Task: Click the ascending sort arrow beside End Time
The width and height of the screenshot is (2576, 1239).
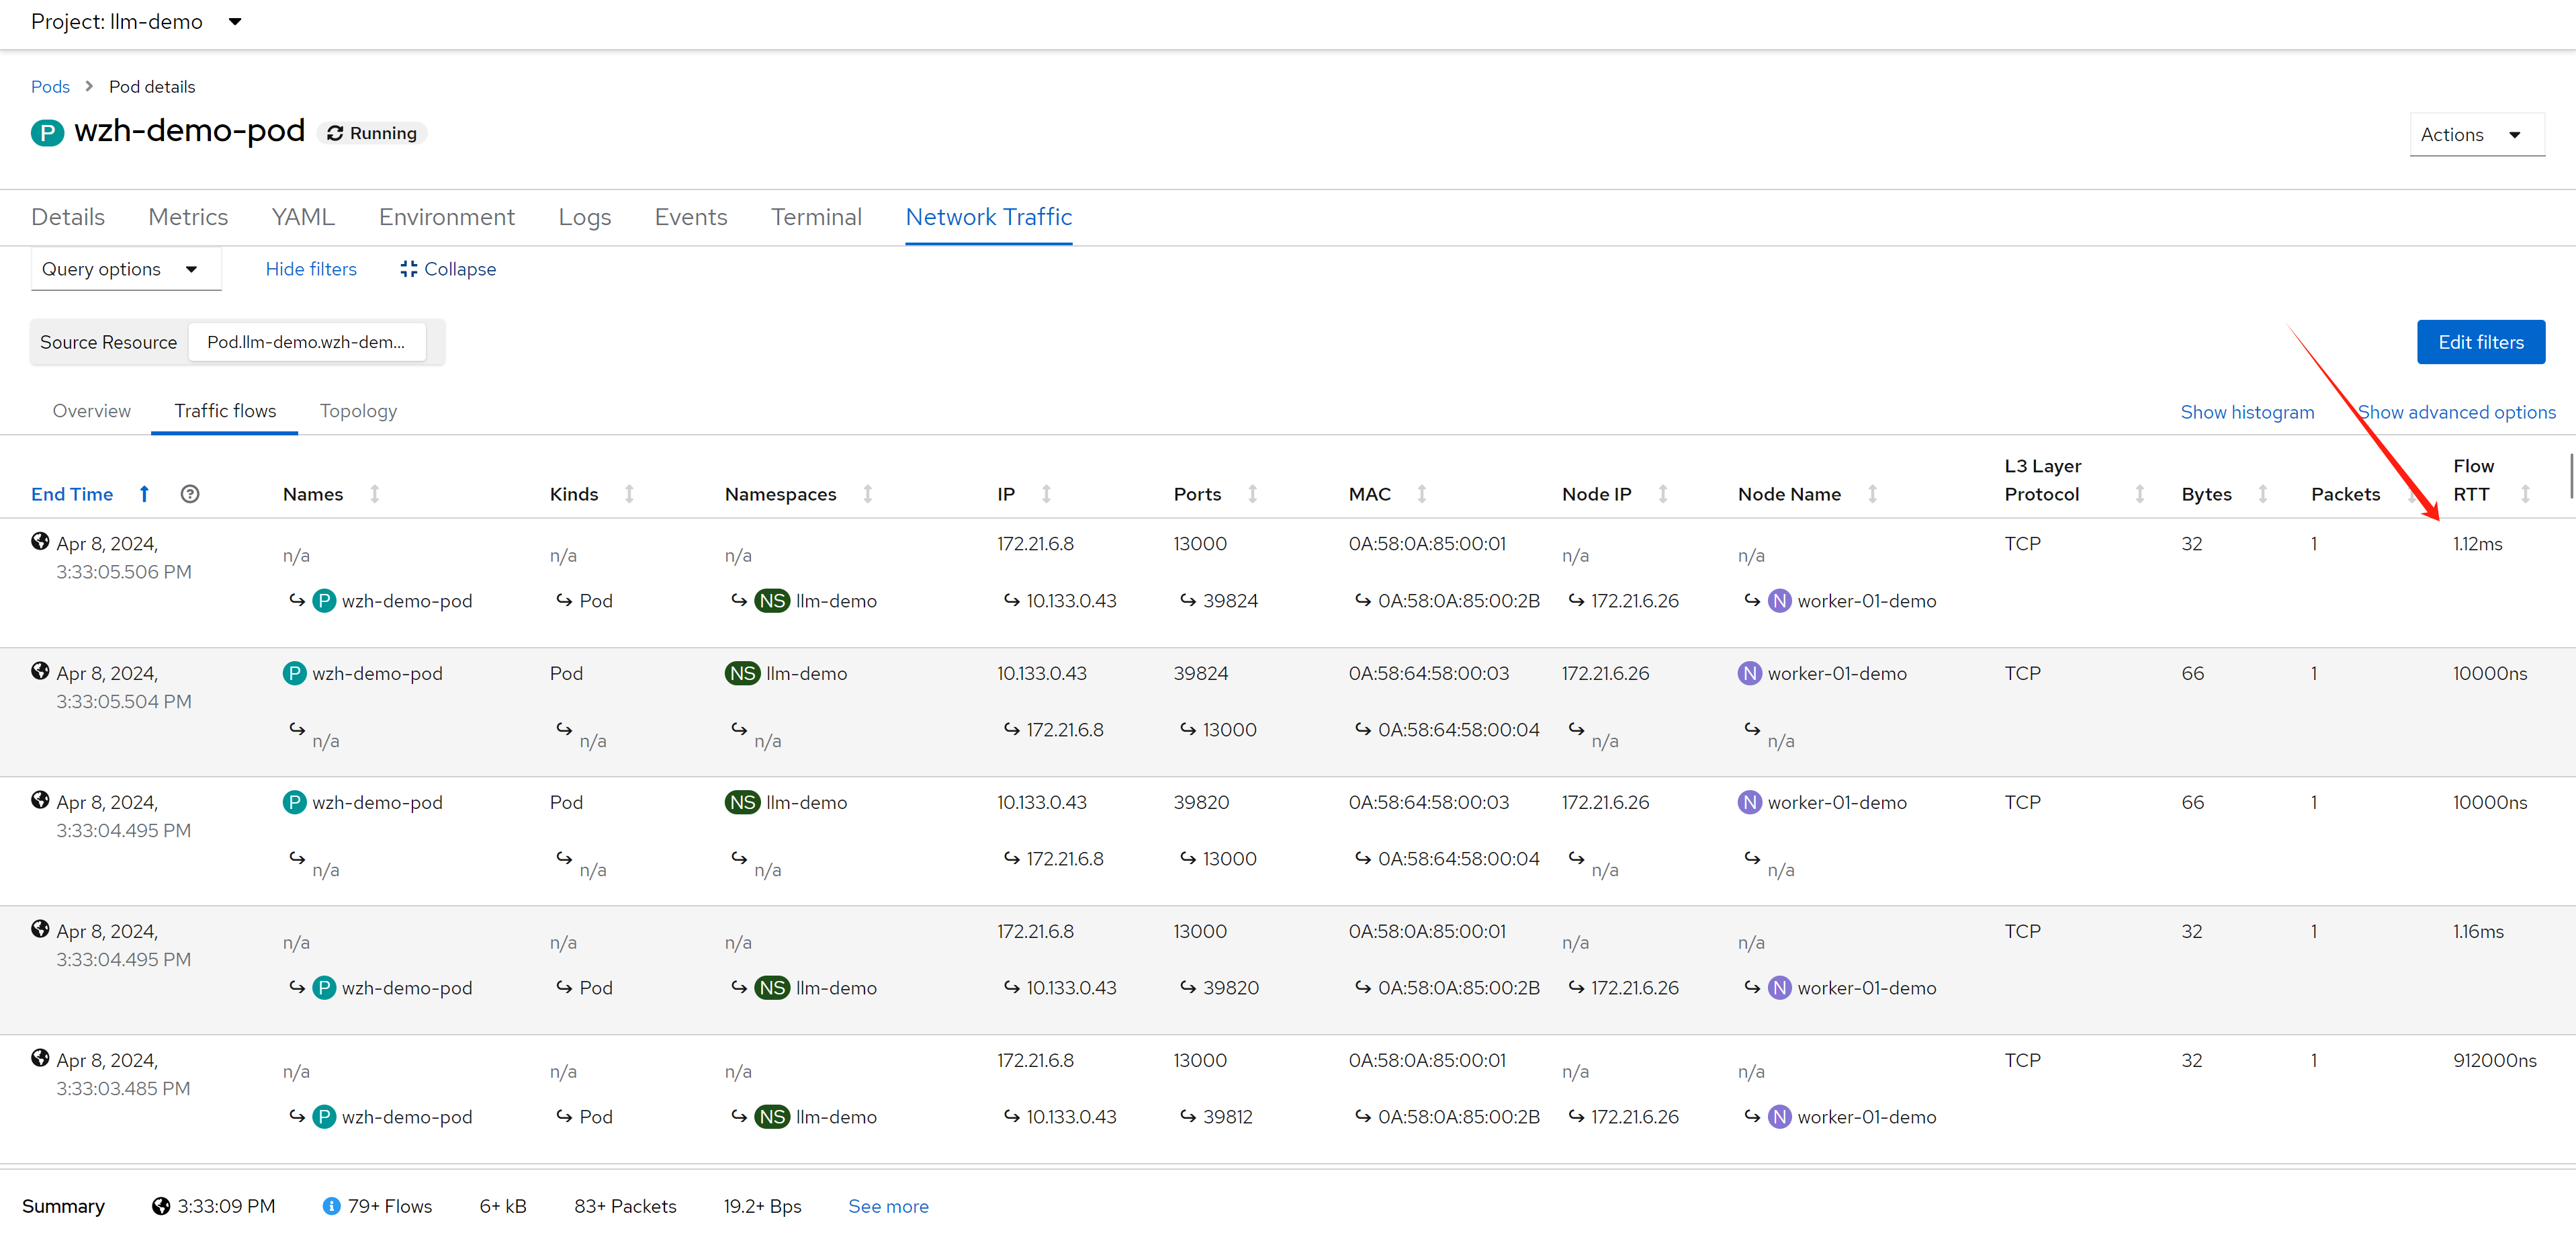Action: coord(144,494)
